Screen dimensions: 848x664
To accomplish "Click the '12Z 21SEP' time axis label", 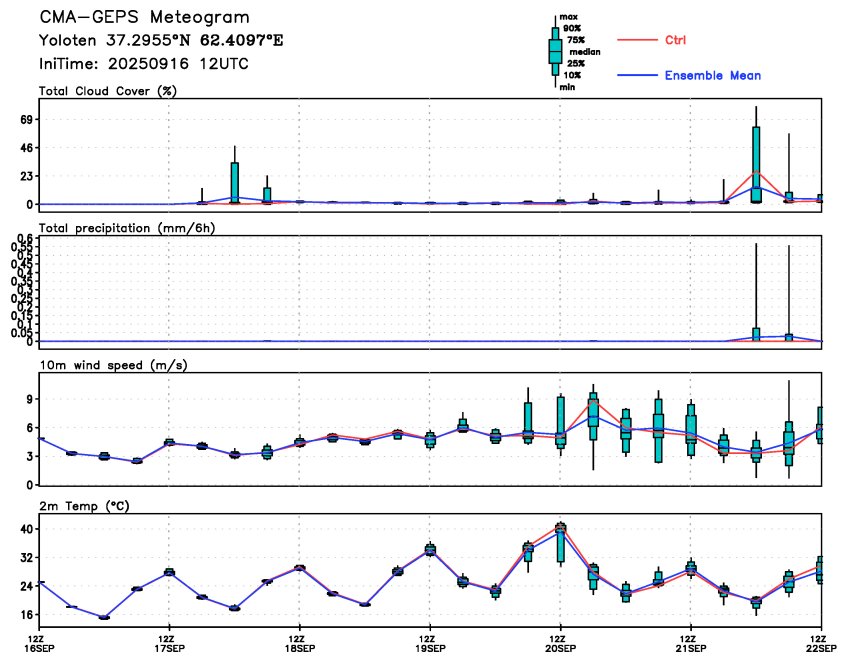I will pyautogui.click(x=691, y=643).
